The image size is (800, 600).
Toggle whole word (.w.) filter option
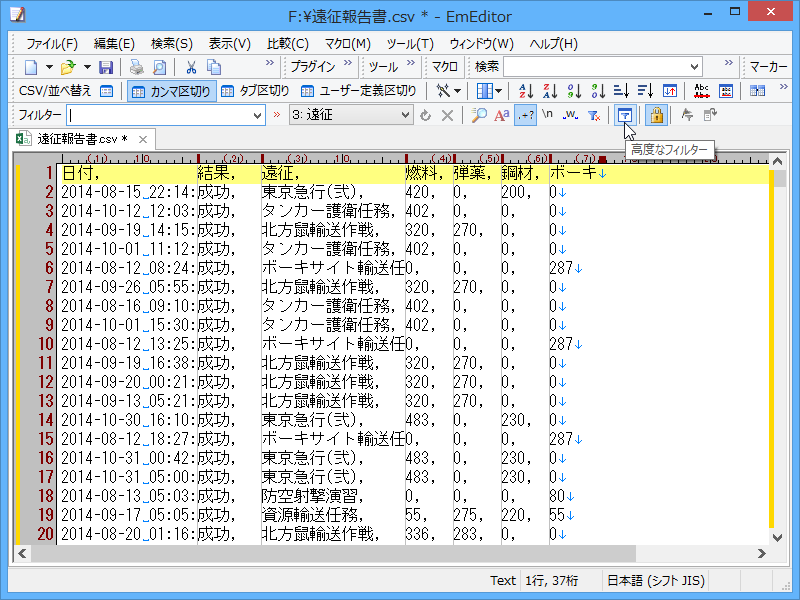coord(570,115)
